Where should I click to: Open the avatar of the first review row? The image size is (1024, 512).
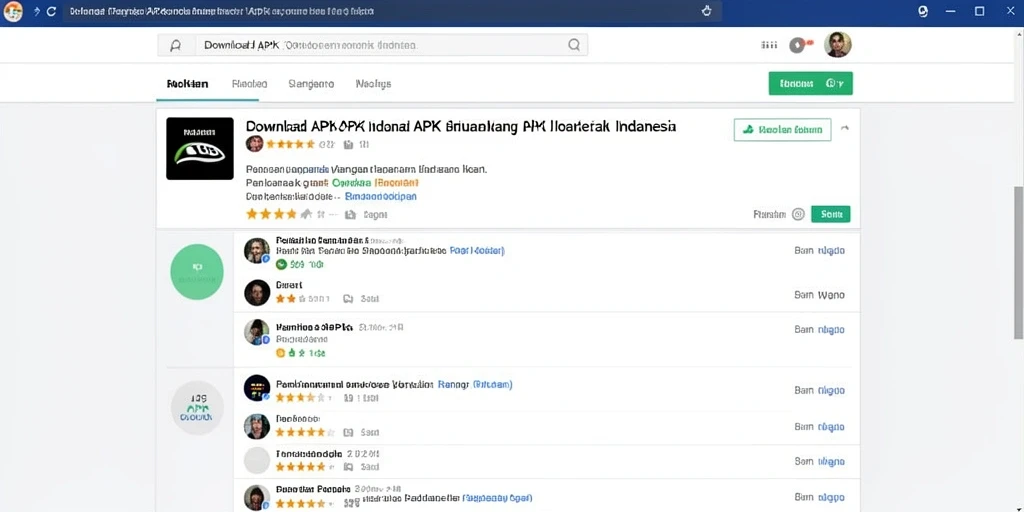pyautogui.click(x=257, y=251)
